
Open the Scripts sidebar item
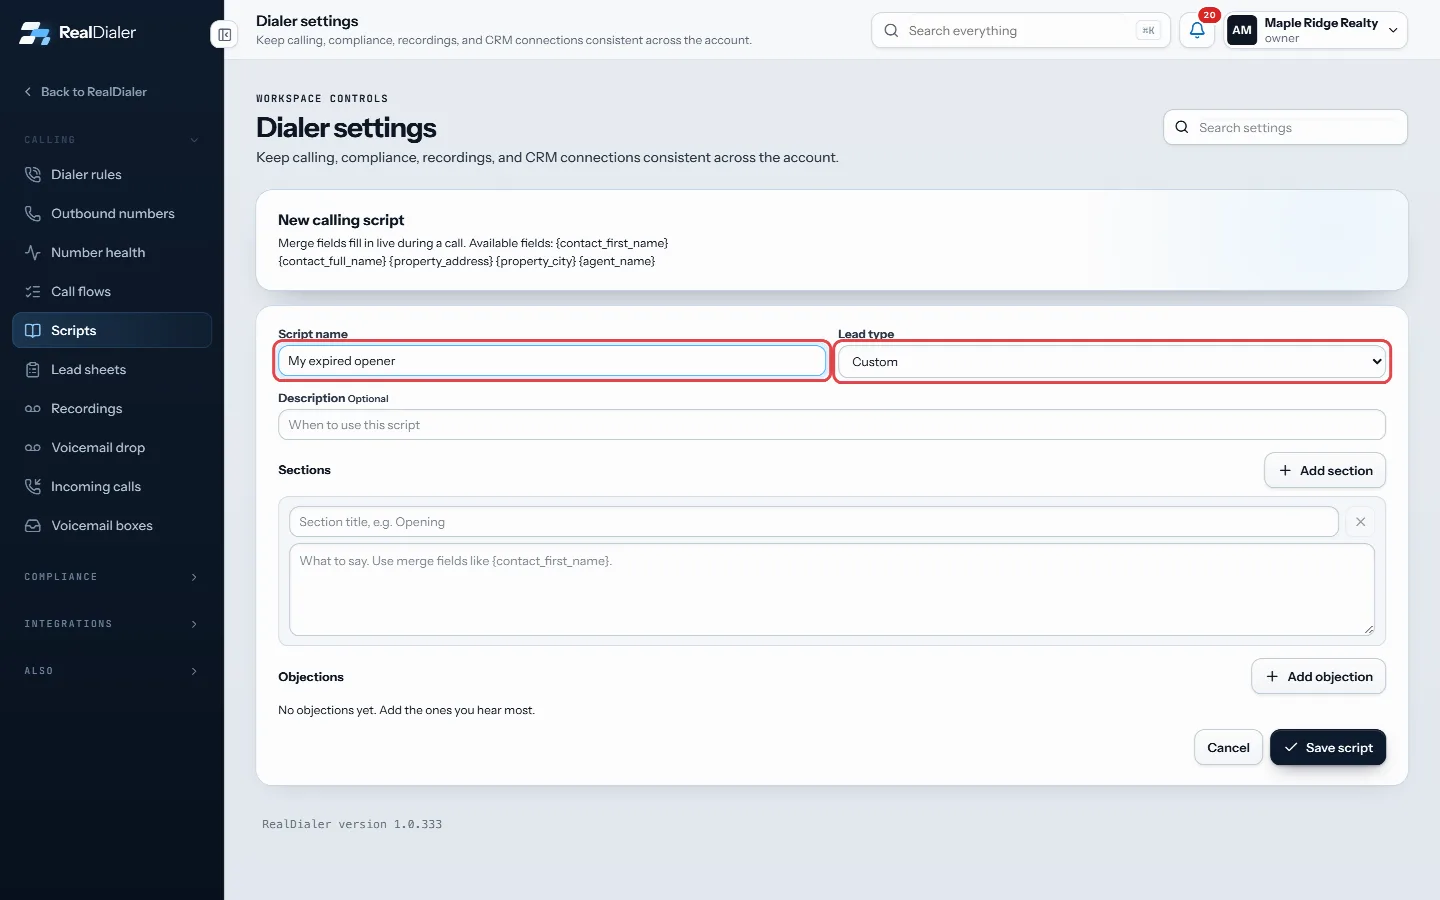click(x=112, y=331)
